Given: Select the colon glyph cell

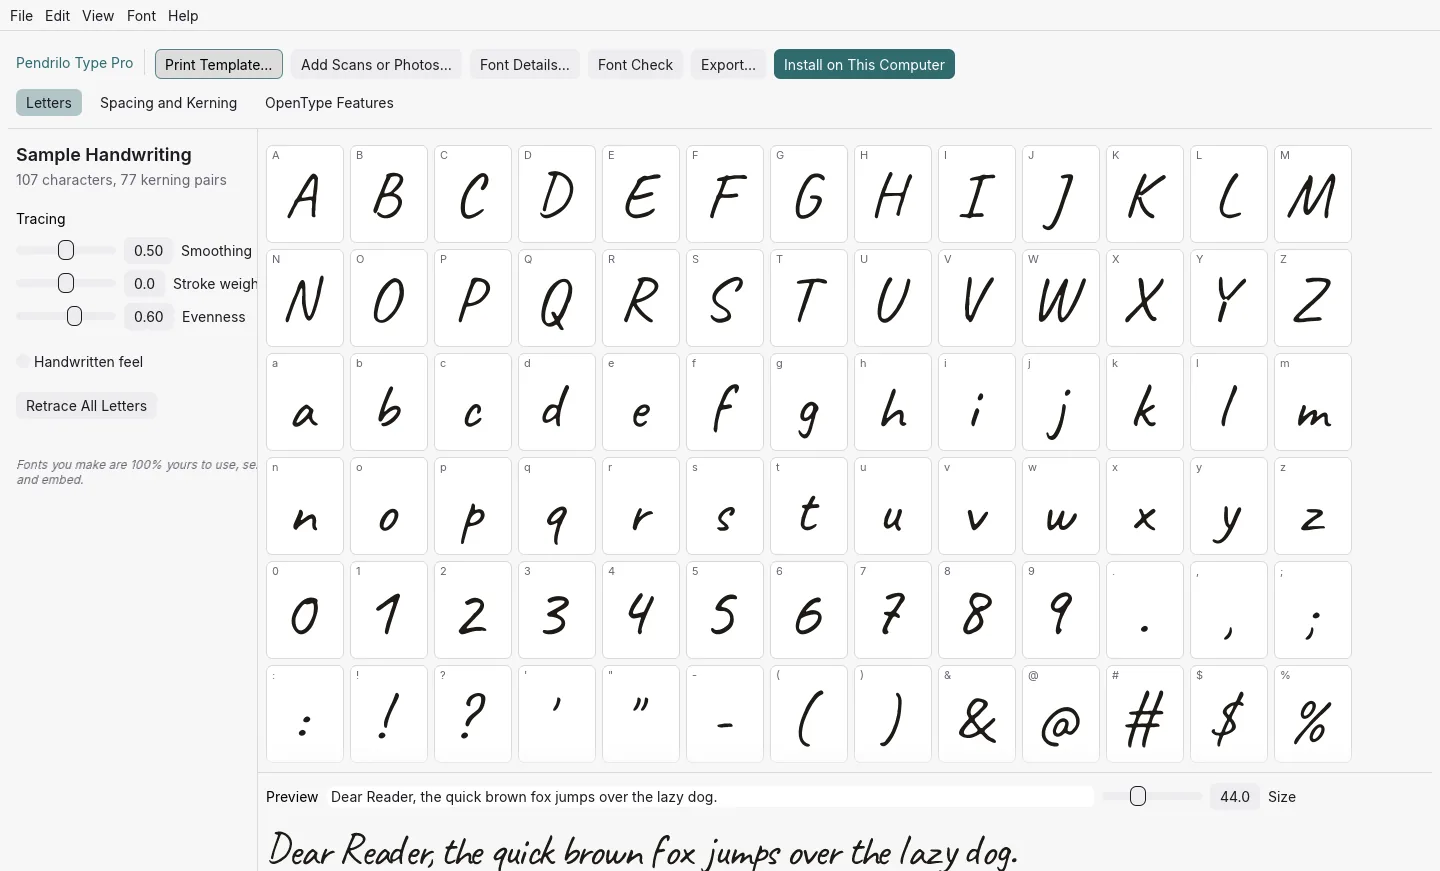Looking at the screenshot, I should pos(305,714).
